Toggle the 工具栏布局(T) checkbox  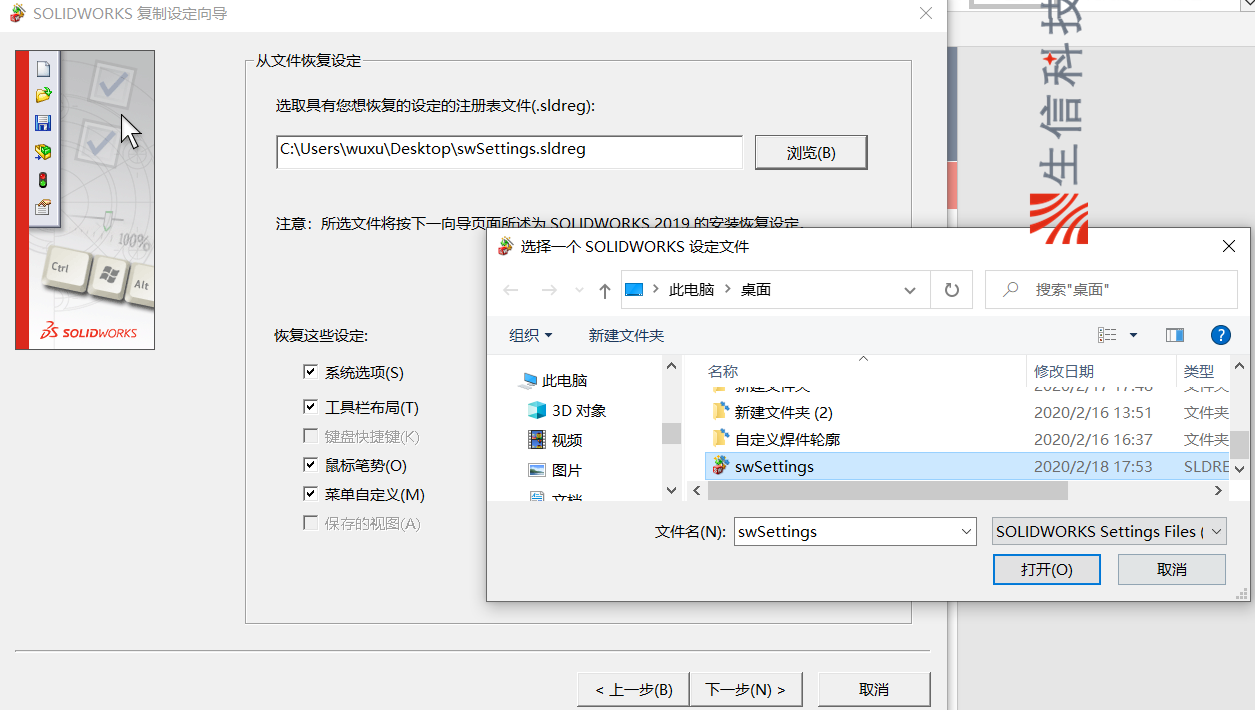pos(310,407)
